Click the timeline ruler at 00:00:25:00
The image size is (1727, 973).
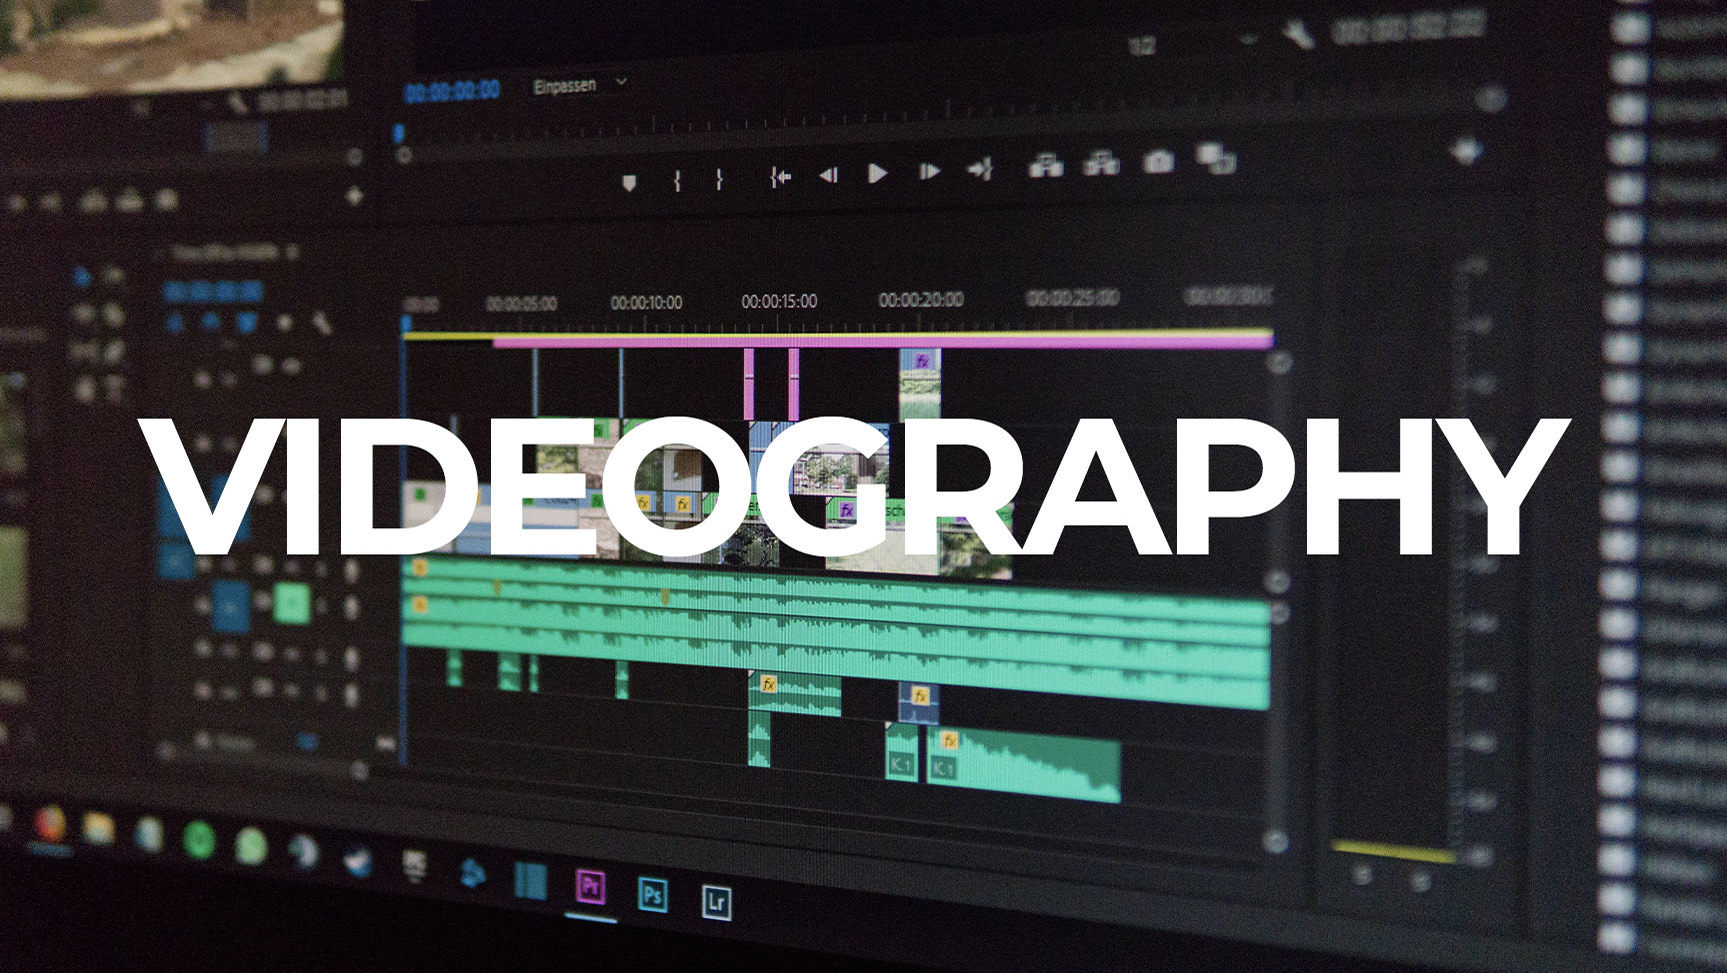coord(1073,298)
